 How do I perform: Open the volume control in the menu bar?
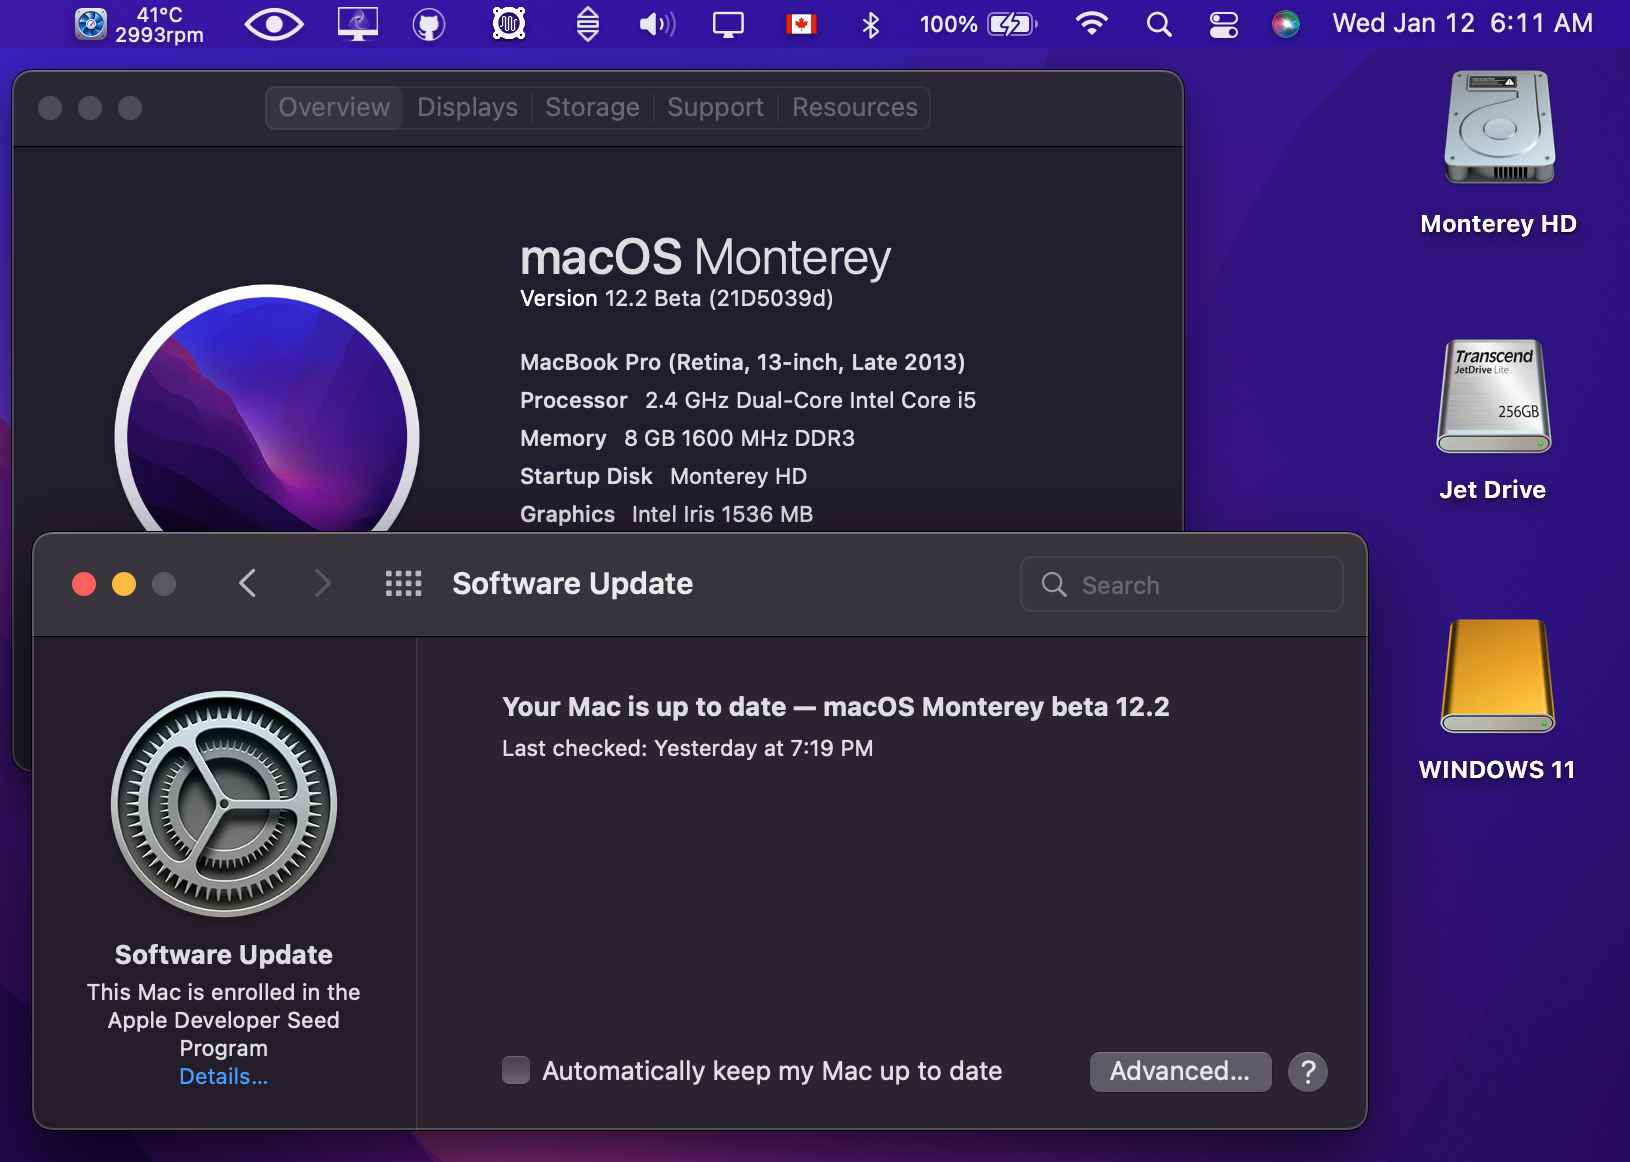point(657,24)
